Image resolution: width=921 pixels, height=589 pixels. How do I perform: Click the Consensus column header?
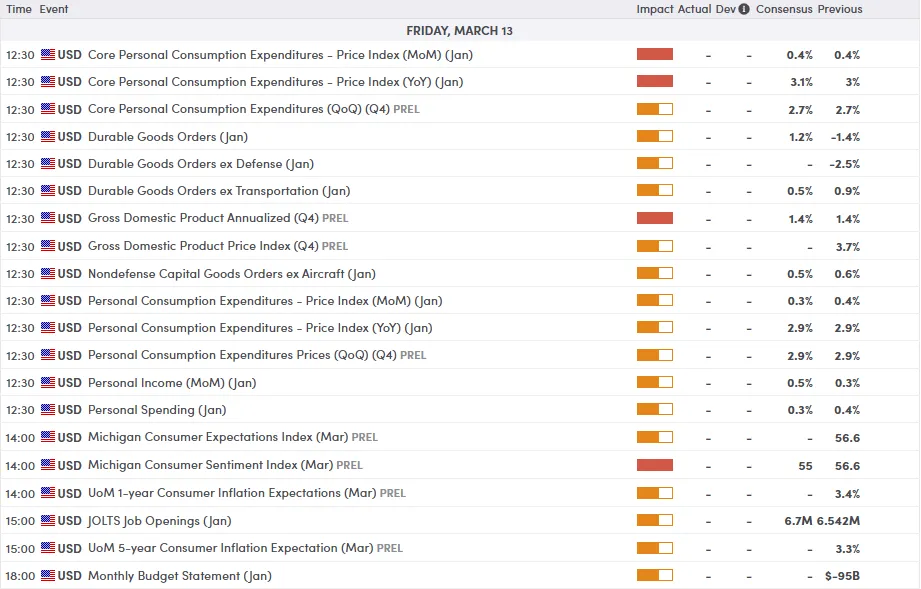click(784, 9)
